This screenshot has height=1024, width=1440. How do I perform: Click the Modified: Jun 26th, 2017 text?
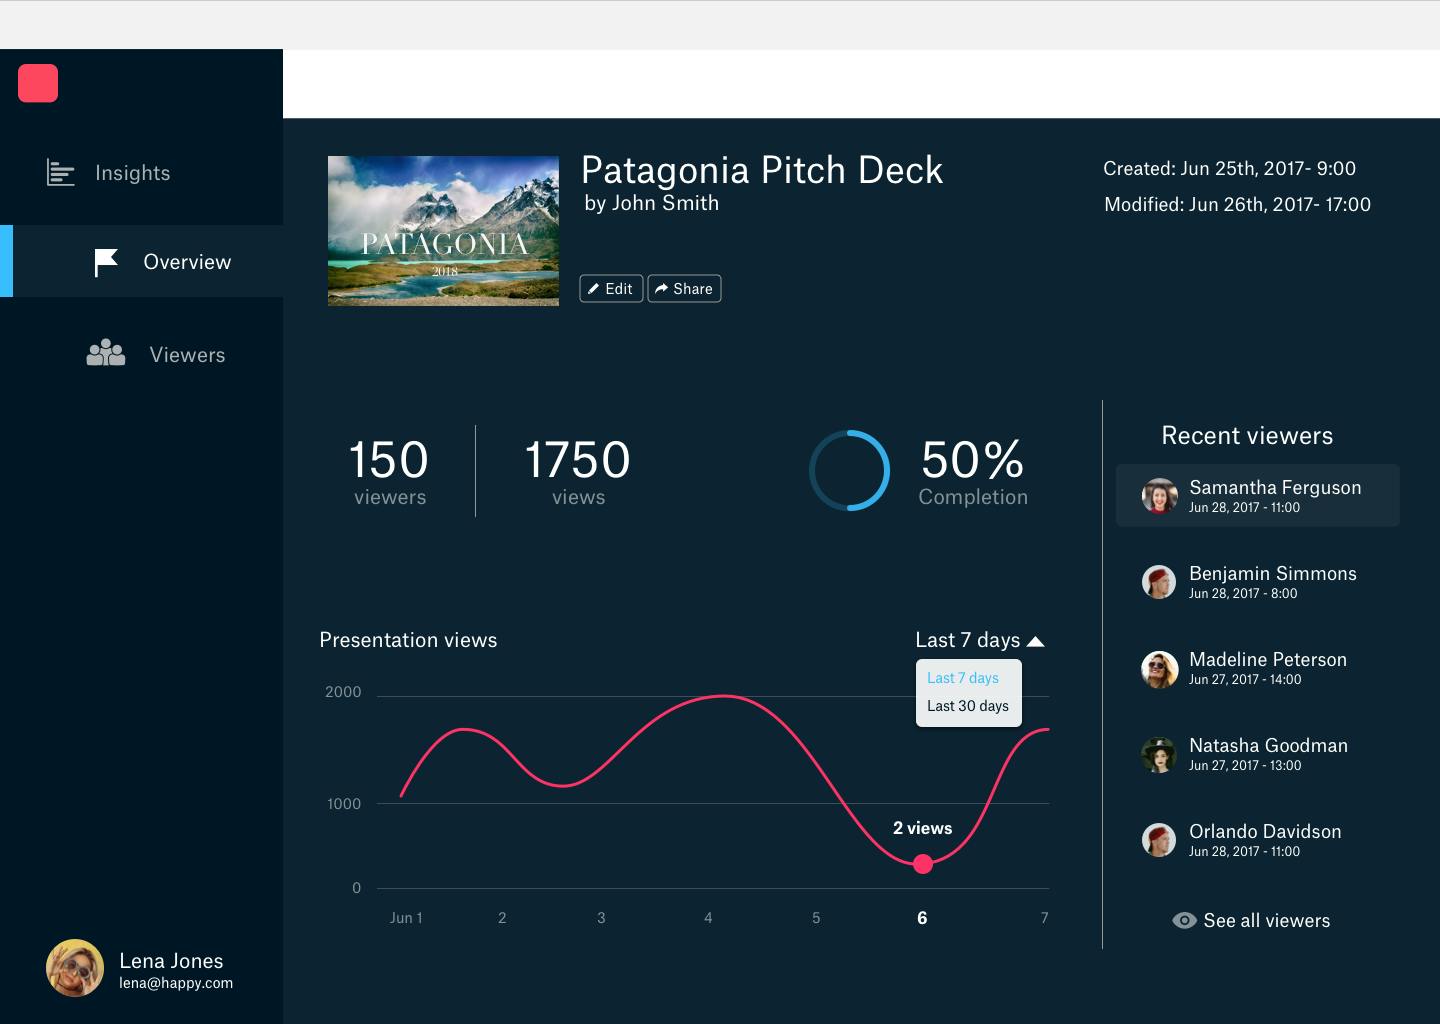click(1238, 205)
